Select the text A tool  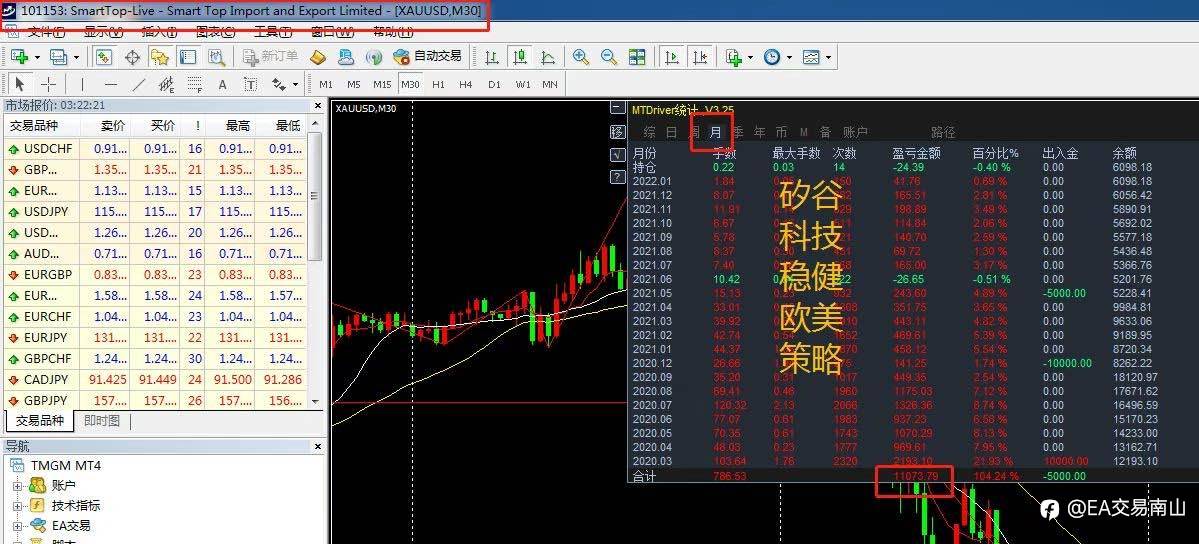click(223, 84)
